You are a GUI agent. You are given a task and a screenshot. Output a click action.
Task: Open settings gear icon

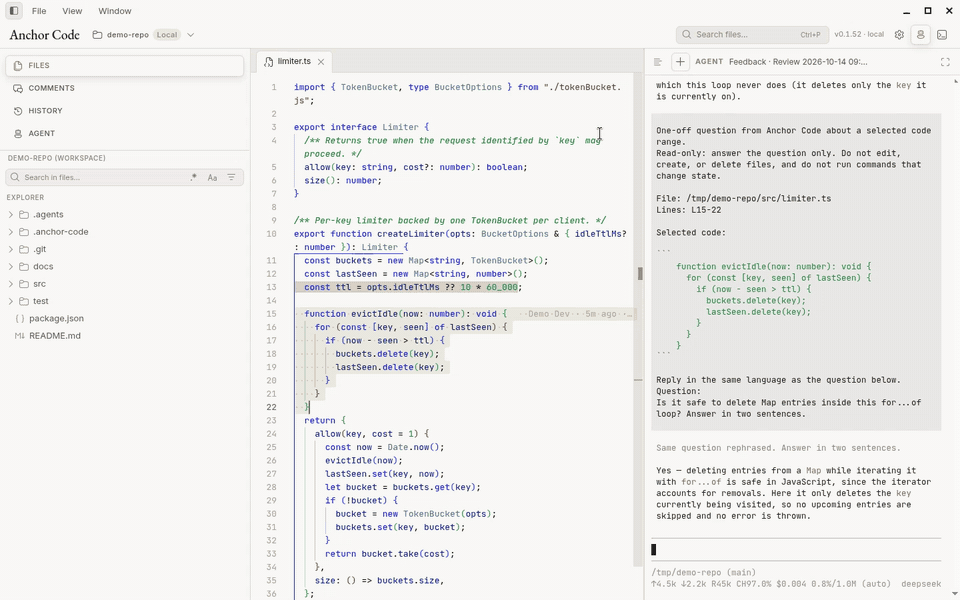click(x=899, y=35)
